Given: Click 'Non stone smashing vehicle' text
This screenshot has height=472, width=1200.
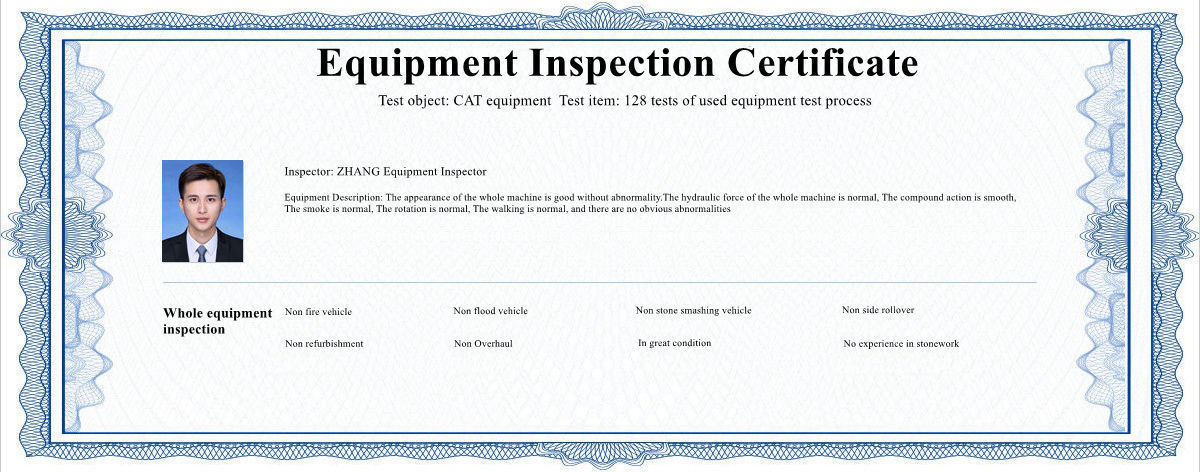Looking at the screenshot, I should 693,311.
